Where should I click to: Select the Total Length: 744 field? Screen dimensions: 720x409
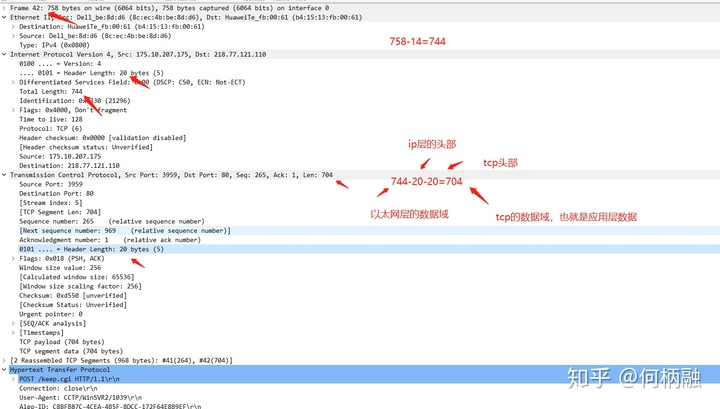pyautogui.click(x=51, y=91)
